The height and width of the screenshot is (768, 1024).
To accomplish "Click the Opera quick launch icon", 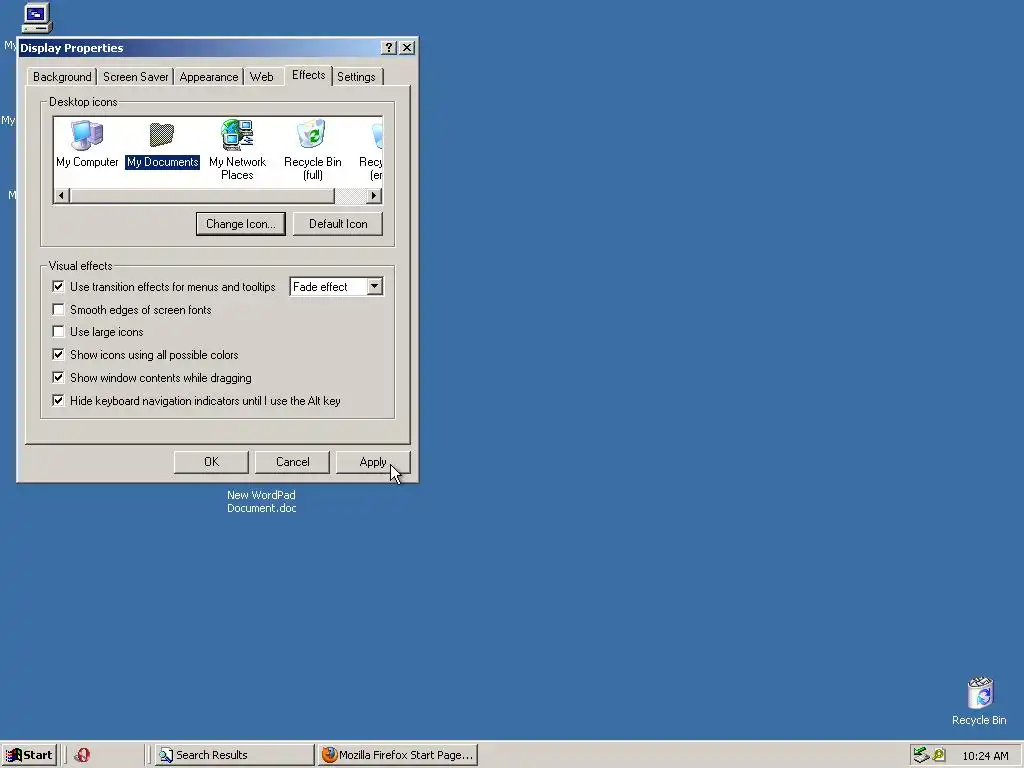I will pos(82,755).
